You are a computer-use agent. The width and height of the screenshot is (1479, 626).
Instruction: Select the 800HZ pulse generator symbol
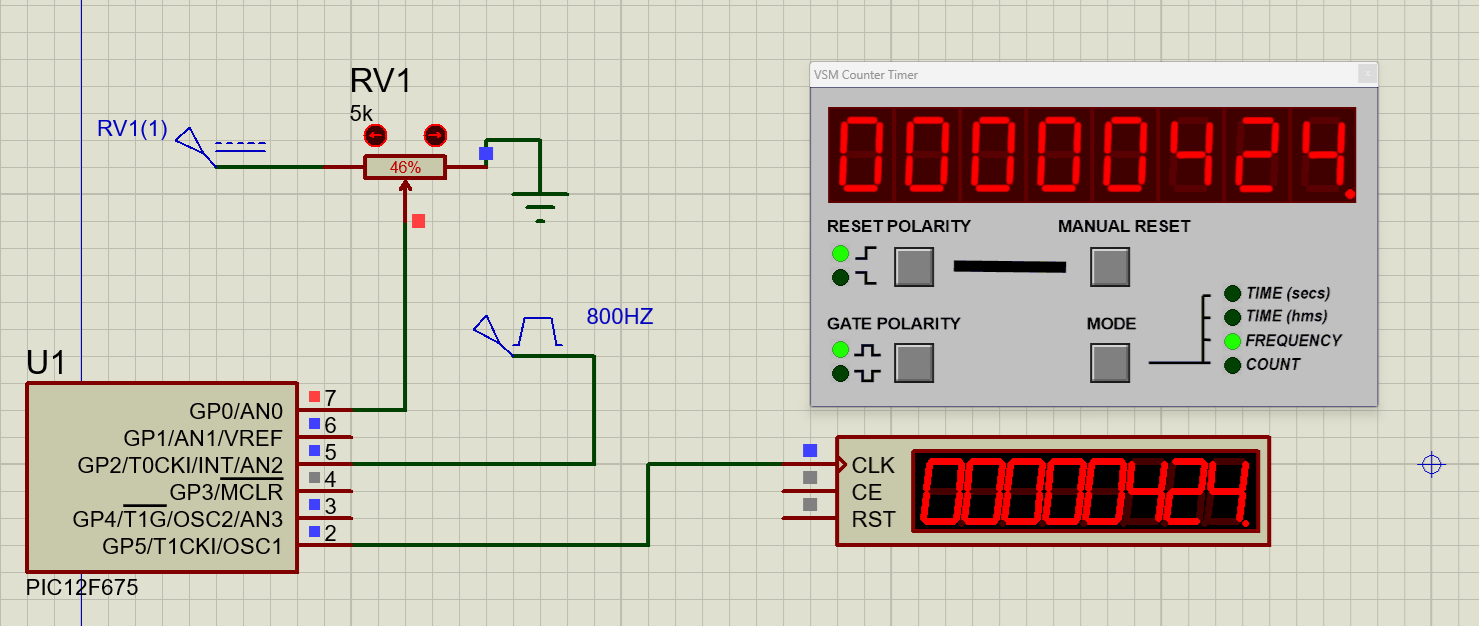[518, 334]
